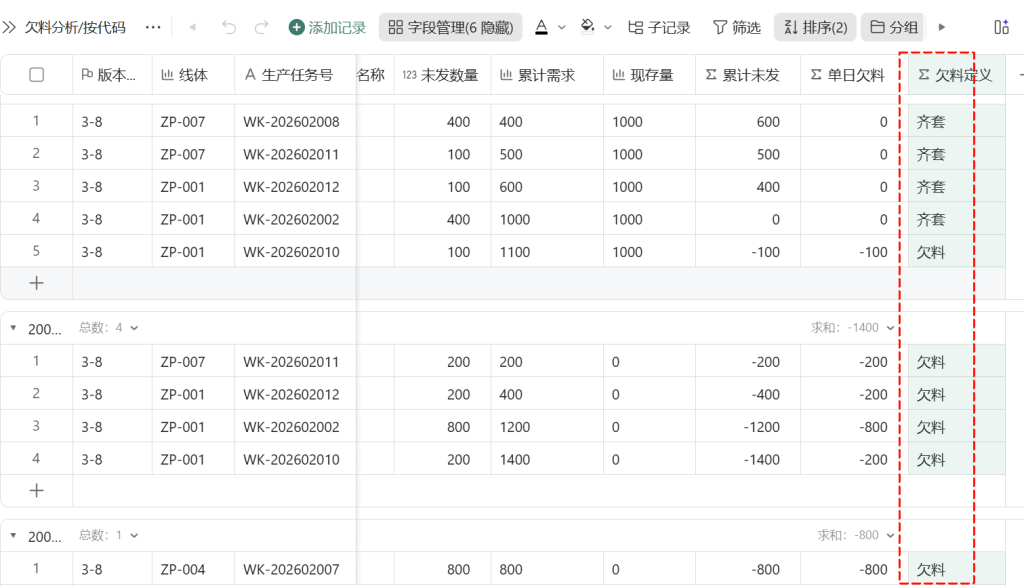
Task: Open the three-dot more options menu
Action: click(x=153, y=27)
